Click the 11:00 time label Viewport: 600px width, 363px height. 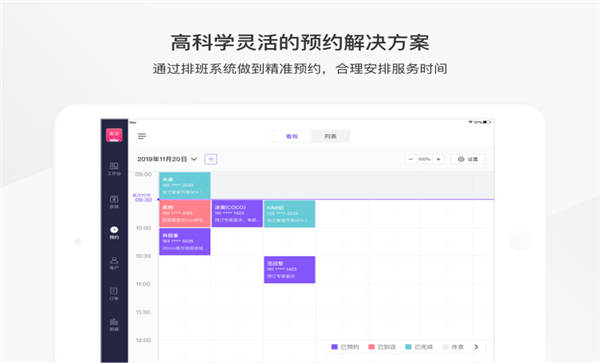tap(143, 284)
